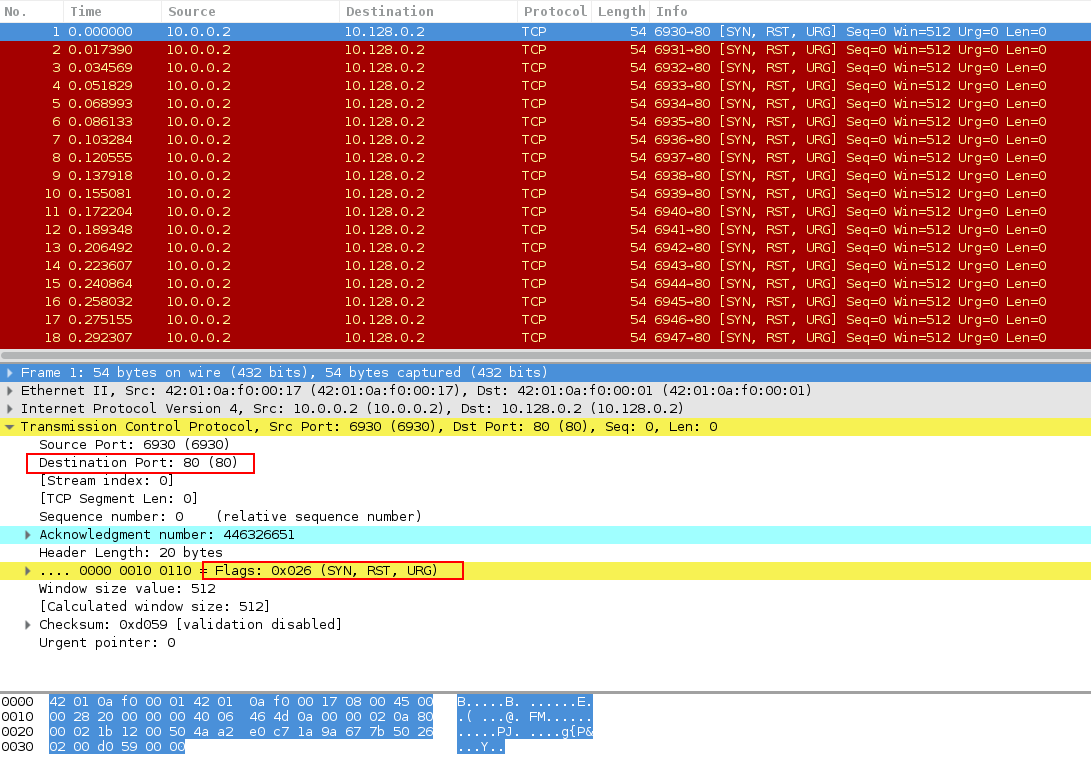Click hex dump row at offset 0000

(x=241, y=702)
